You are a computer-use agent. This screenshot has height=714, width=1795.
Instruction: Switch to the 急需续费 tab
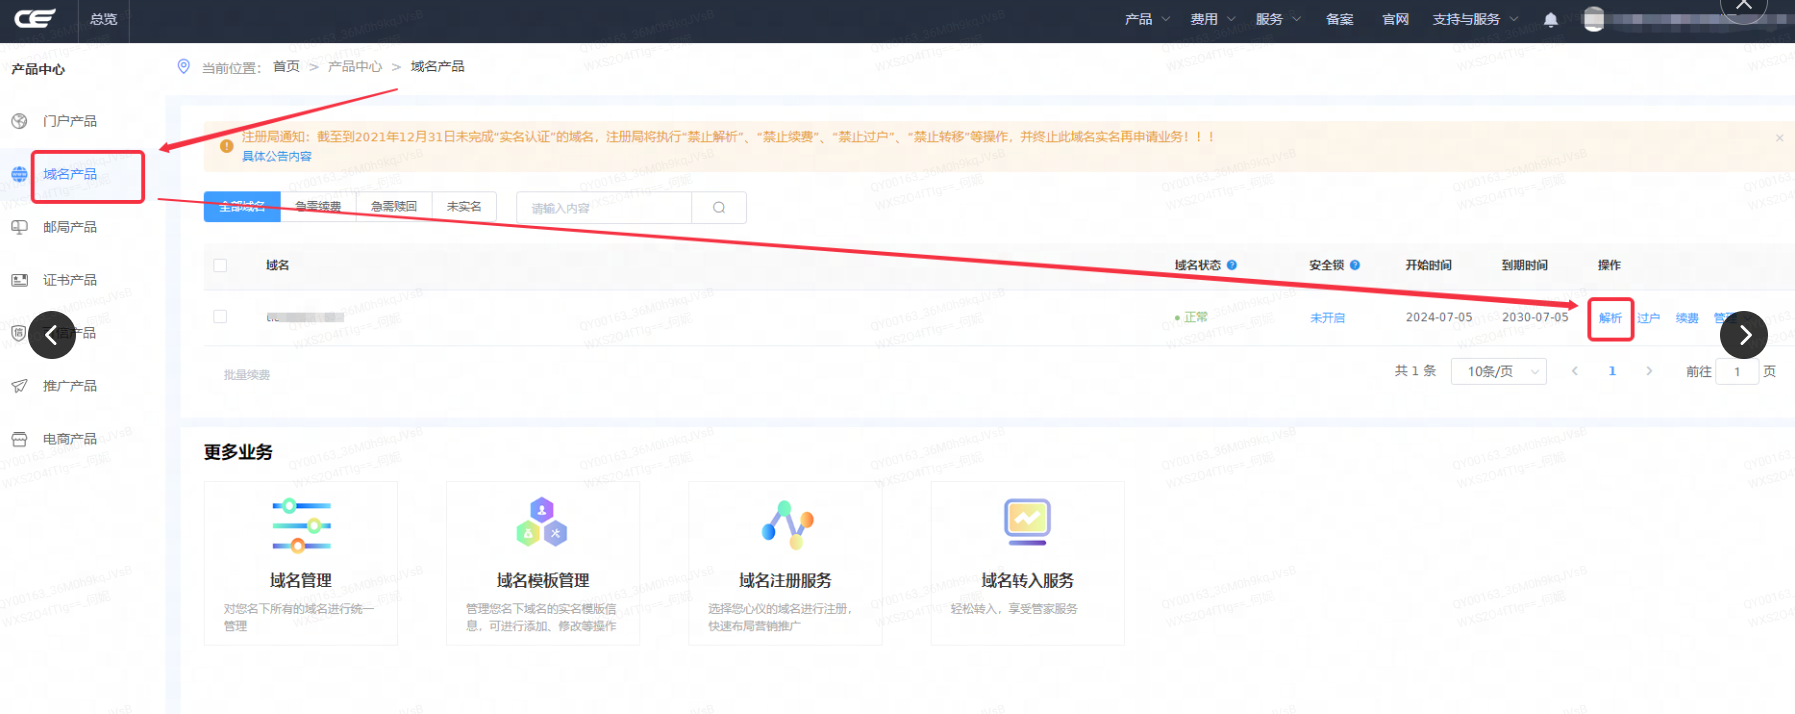318,207
